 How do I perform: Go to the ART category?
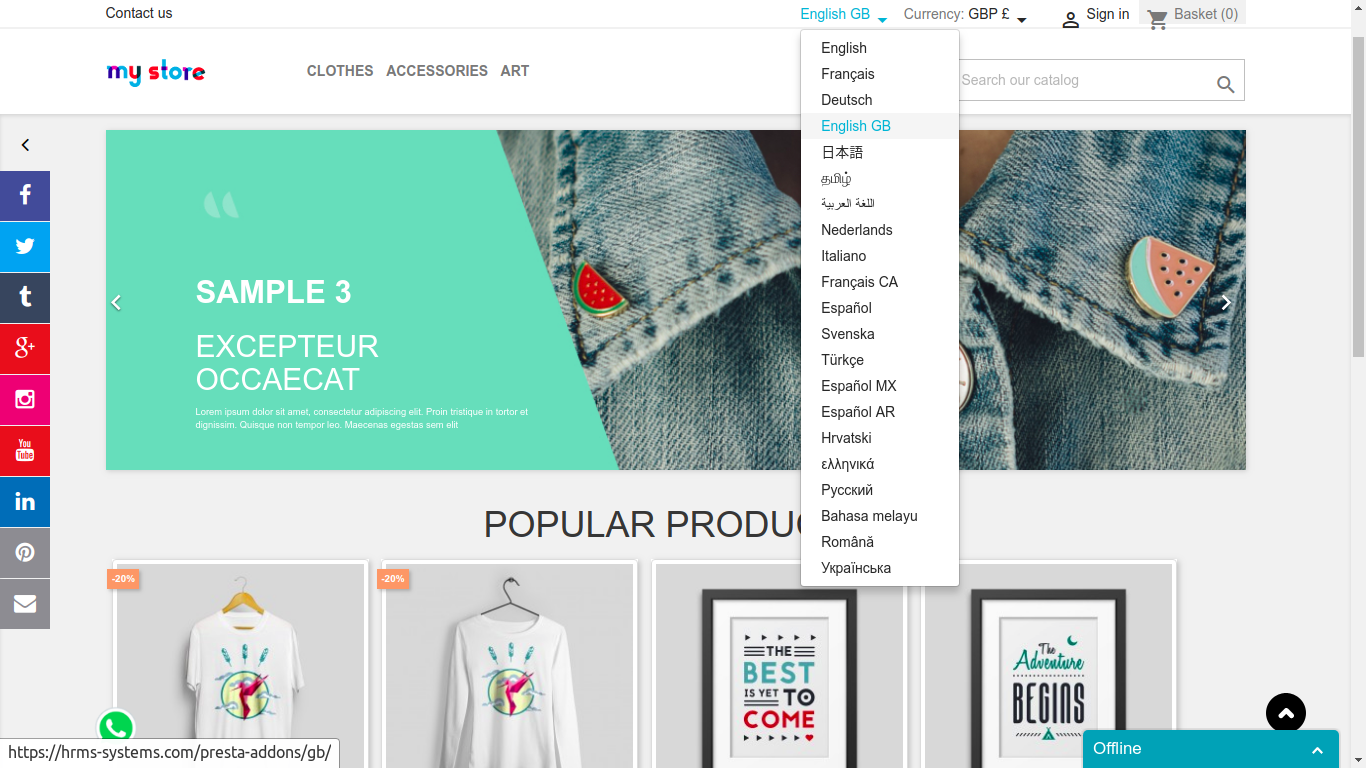tap(515, 71)
